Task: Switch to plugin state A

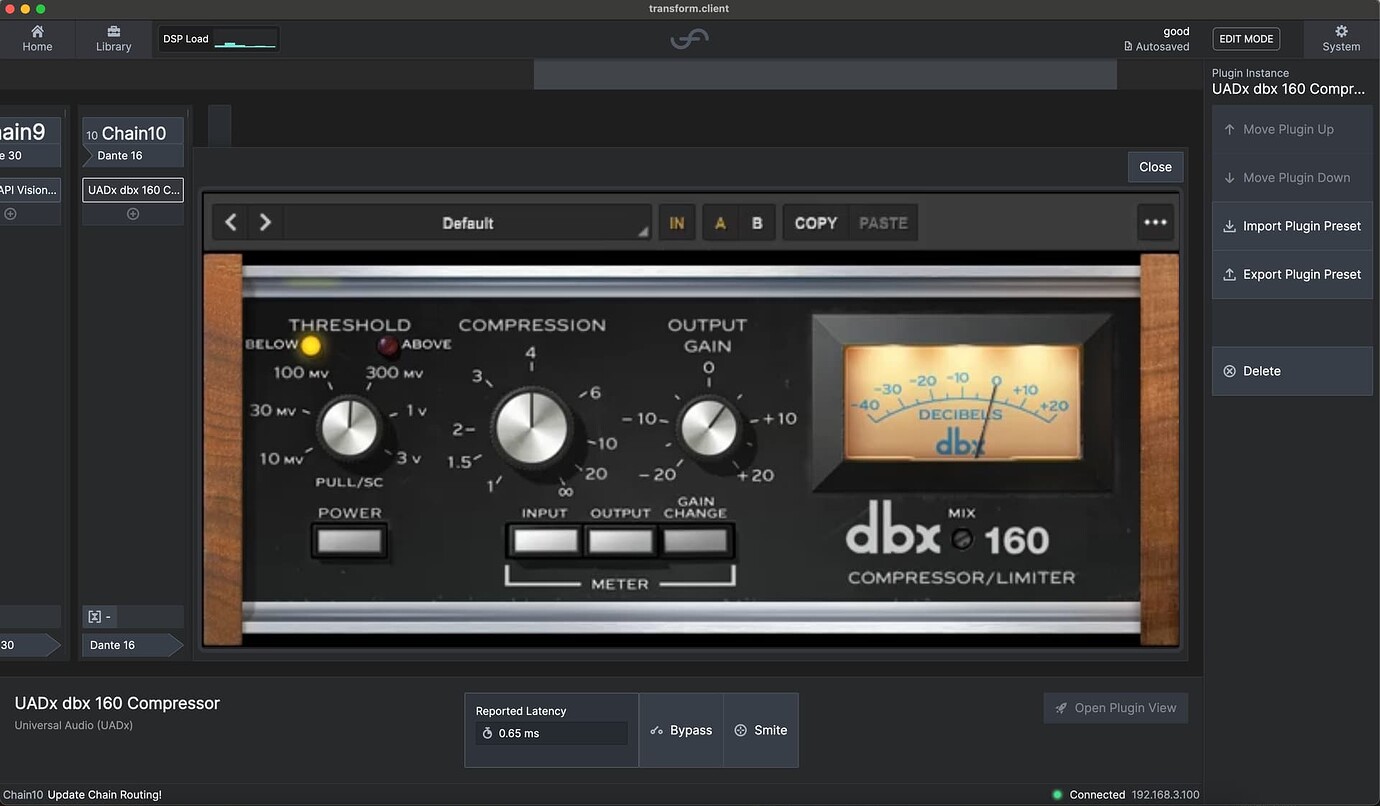Action: [x=720, y=223]
